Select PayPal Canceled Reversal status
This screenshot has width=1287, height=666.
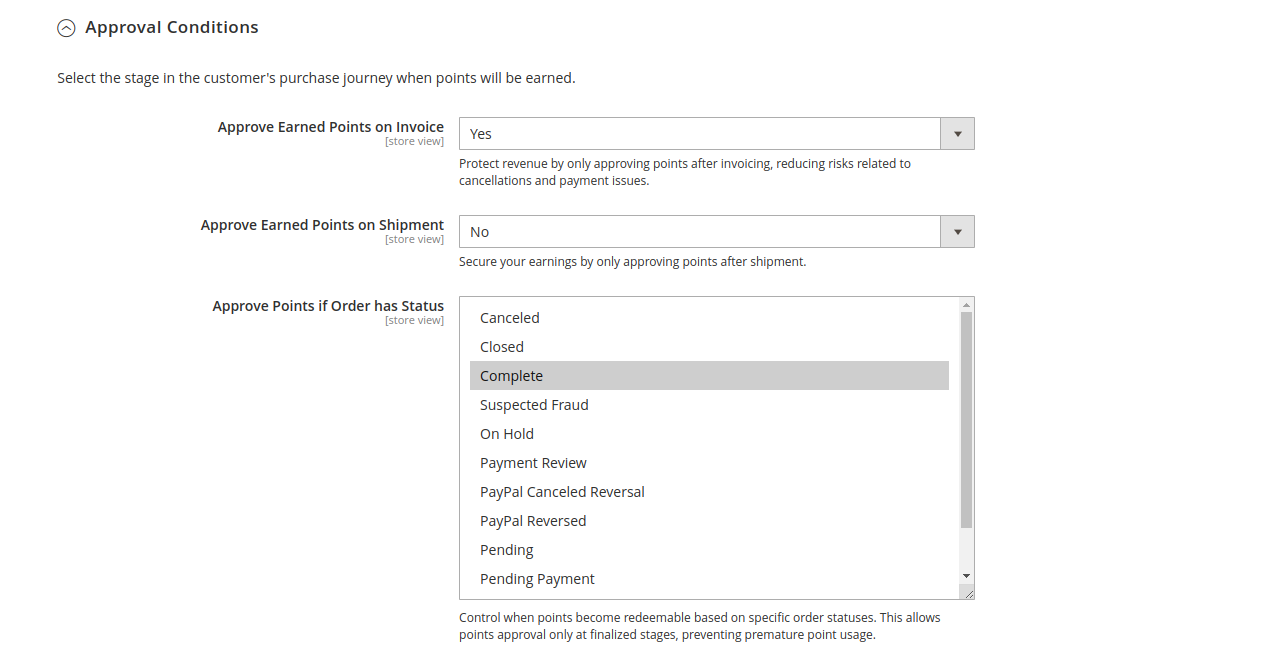pos(562,491)
